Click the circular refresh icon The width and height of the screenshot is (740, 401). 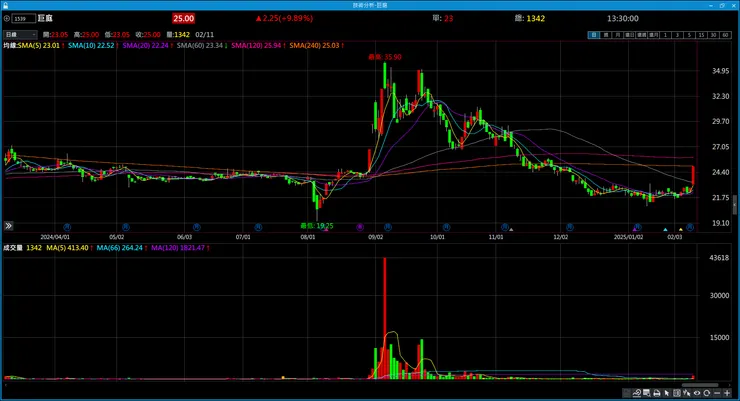pyautogui.click(x=706, y=393)
